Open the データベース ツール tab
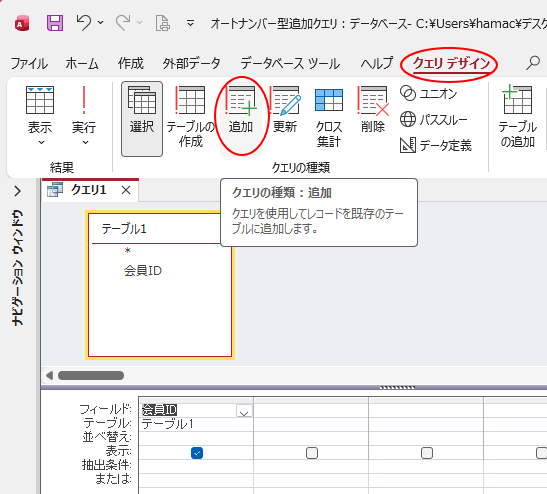The width and height of the screenshot is (547, 494). pos(290,64)
